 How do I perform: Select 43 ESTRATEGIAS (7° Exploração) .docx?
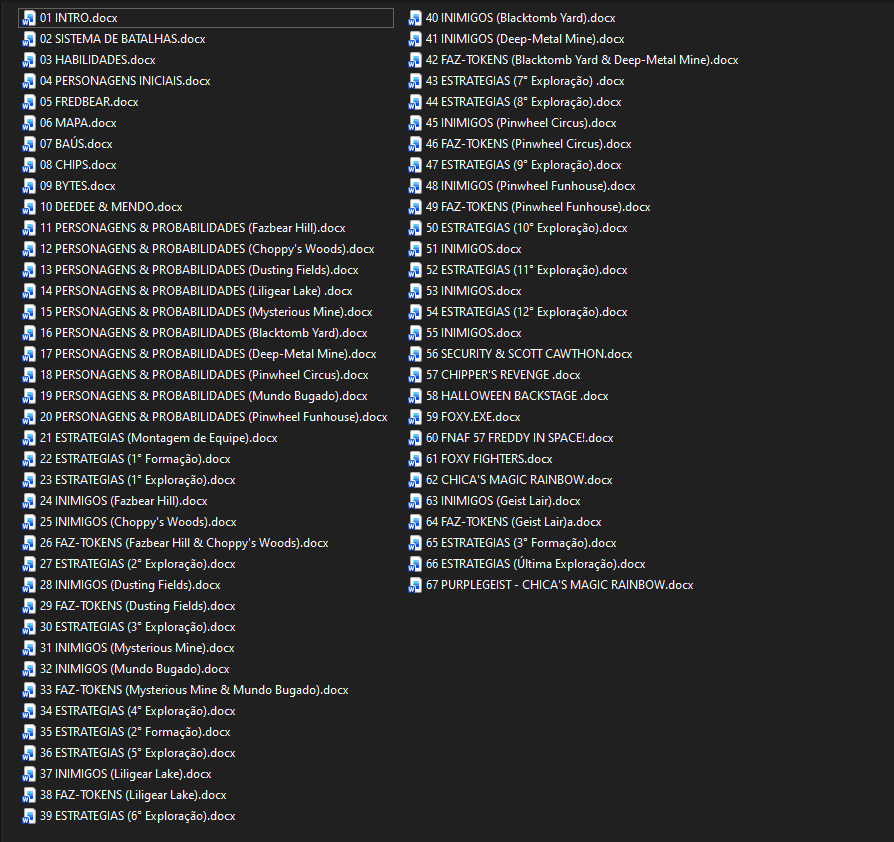pyautogui.click(x=525, y=81)
